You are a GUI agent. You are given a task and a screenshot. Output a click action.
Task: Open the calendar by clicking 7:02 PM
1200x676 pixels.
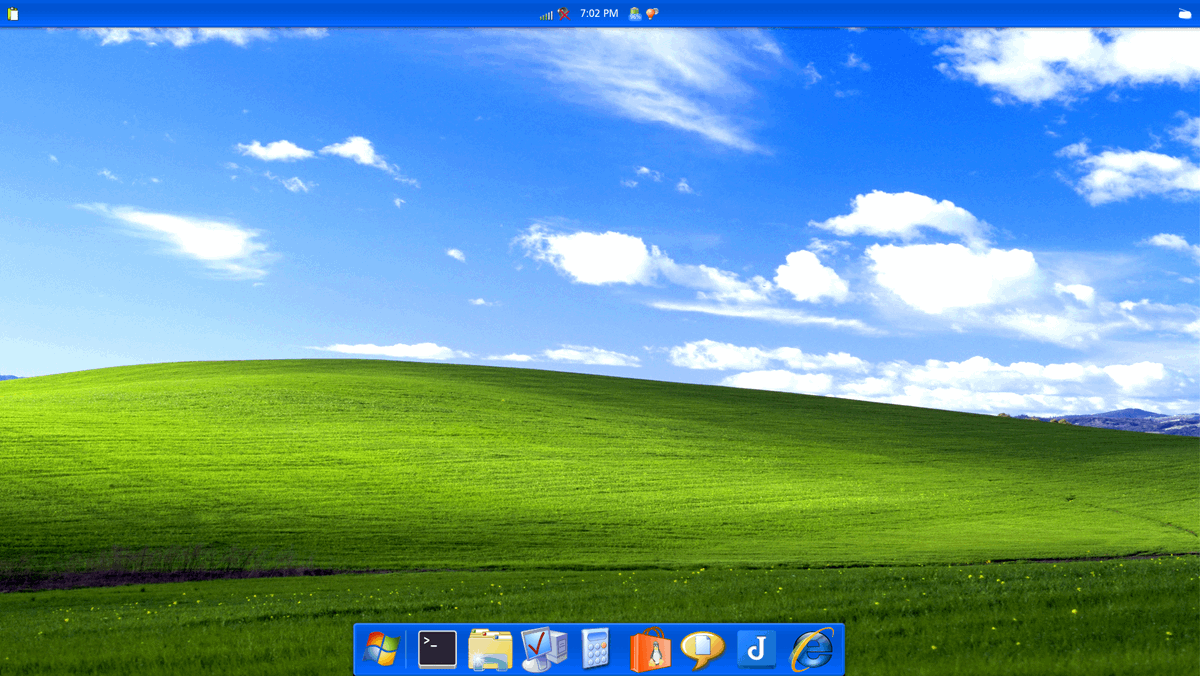(x=596, y=13)
